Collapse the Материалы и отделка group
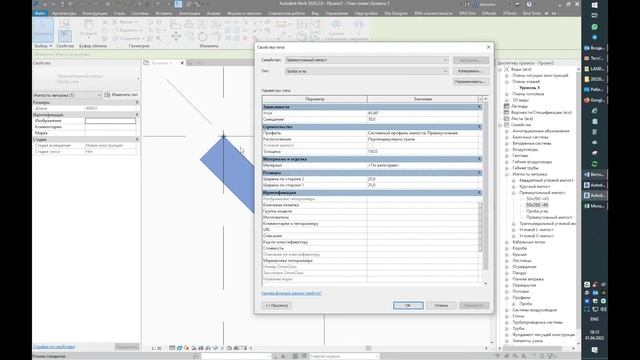Image resolution: width=640 pixels, height=360 pixels. pyautogui.click(x=479, y=159)
